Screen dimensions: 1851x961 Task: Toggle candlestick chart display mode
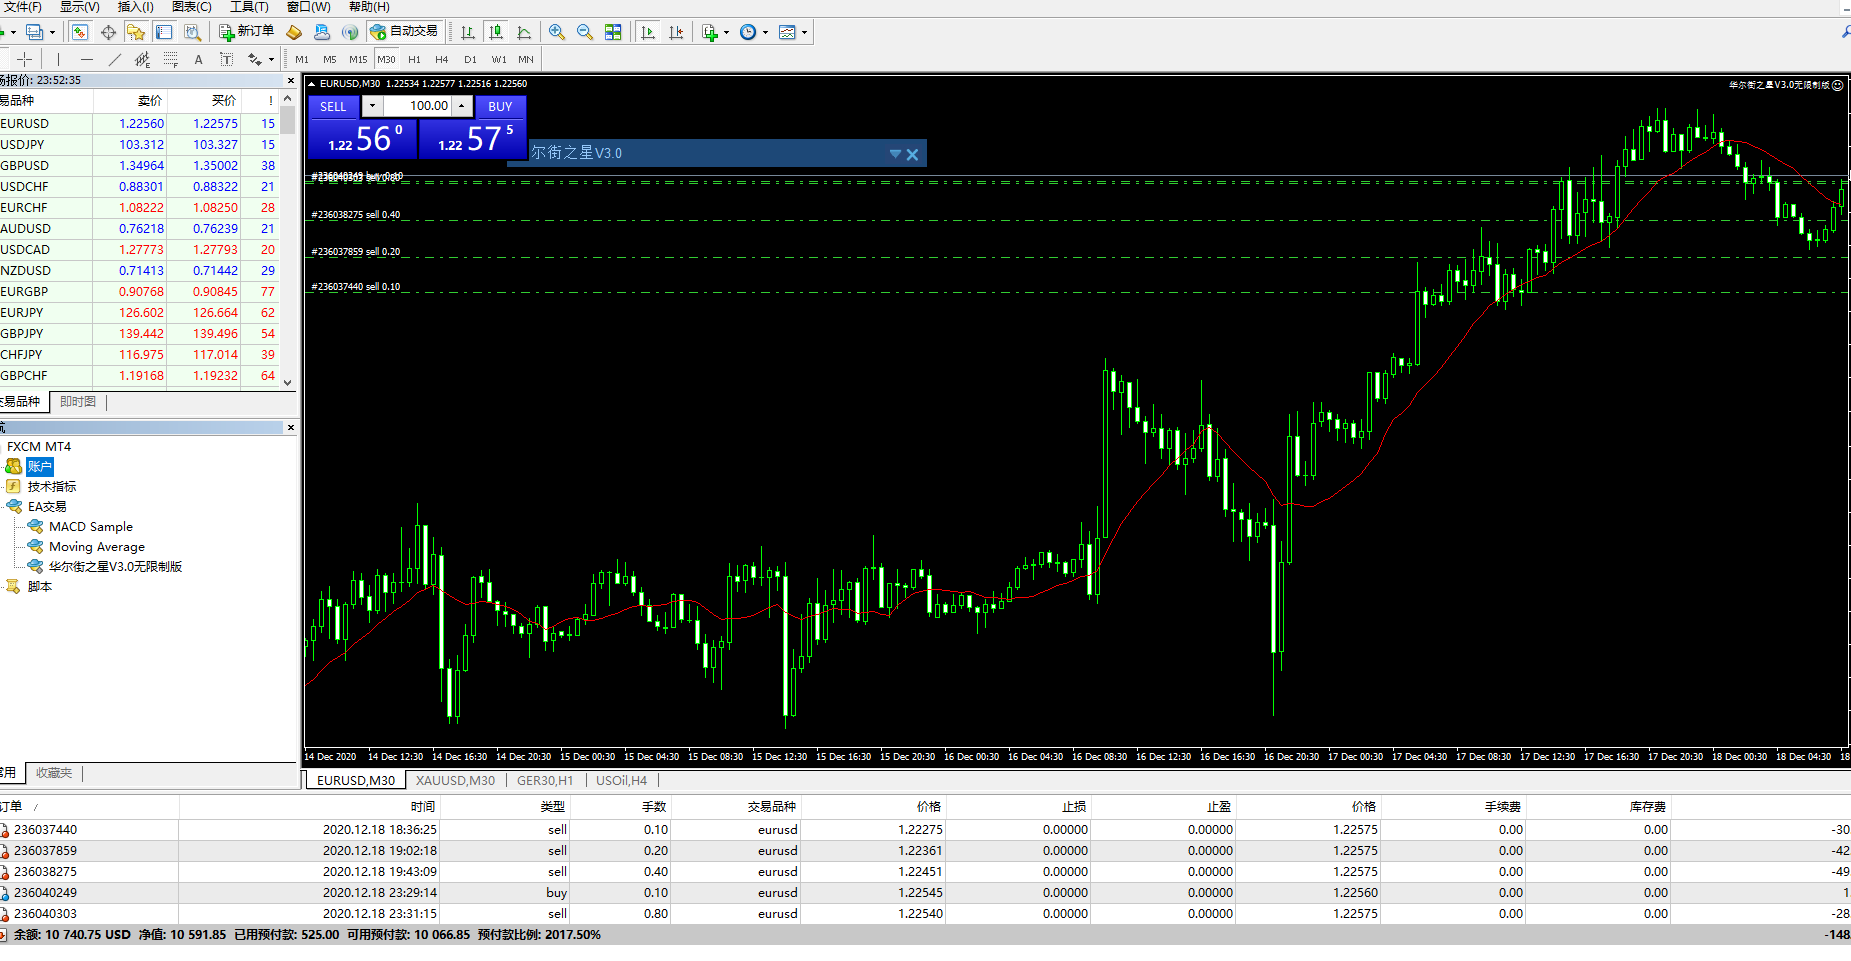click(496, 32)
